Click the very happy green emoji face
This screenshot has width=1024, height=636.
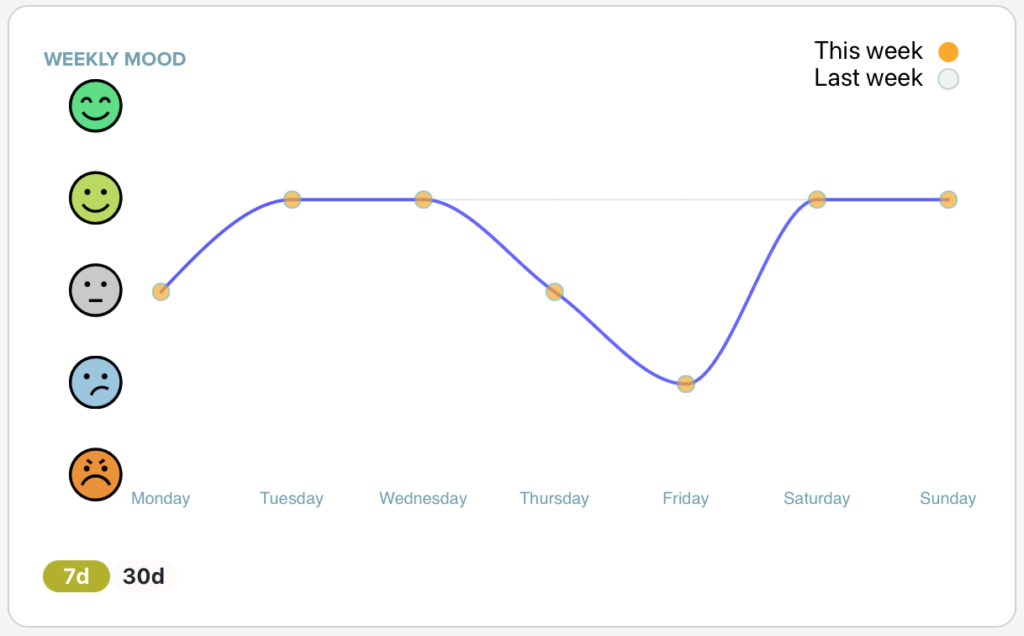95,106
